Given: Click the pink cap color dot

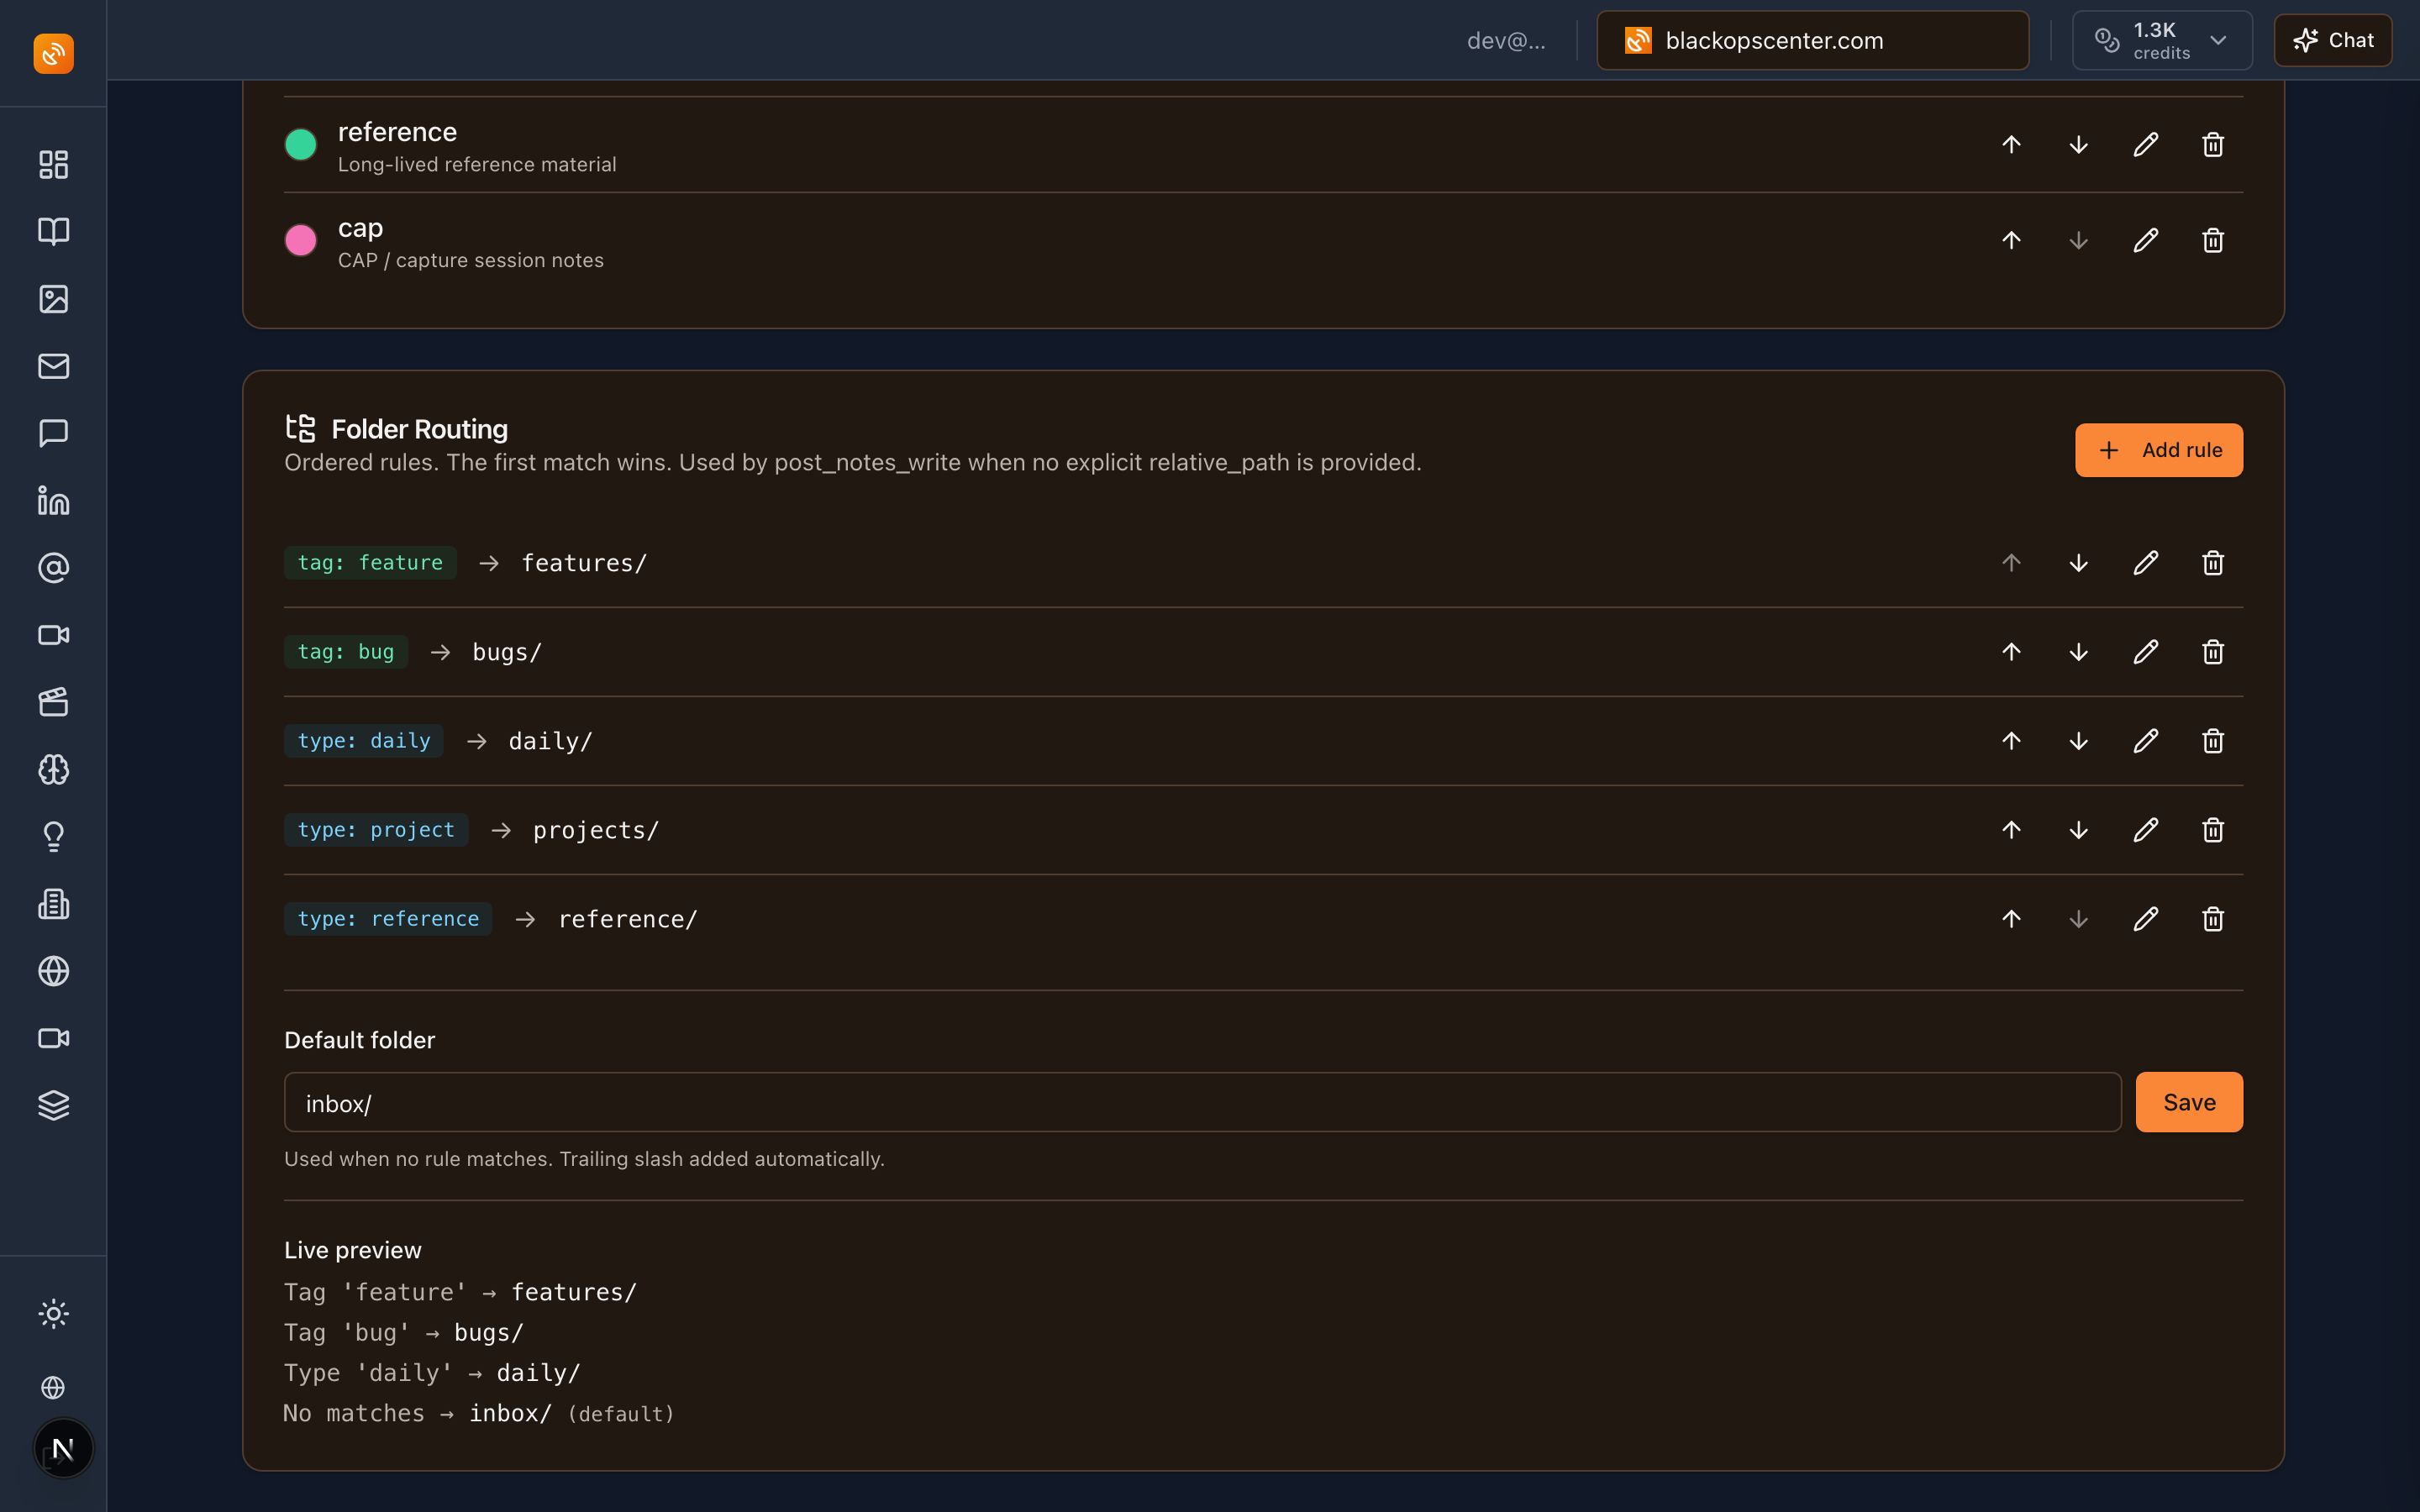Looking at the screenshot, I should click(x=300, y=240).
